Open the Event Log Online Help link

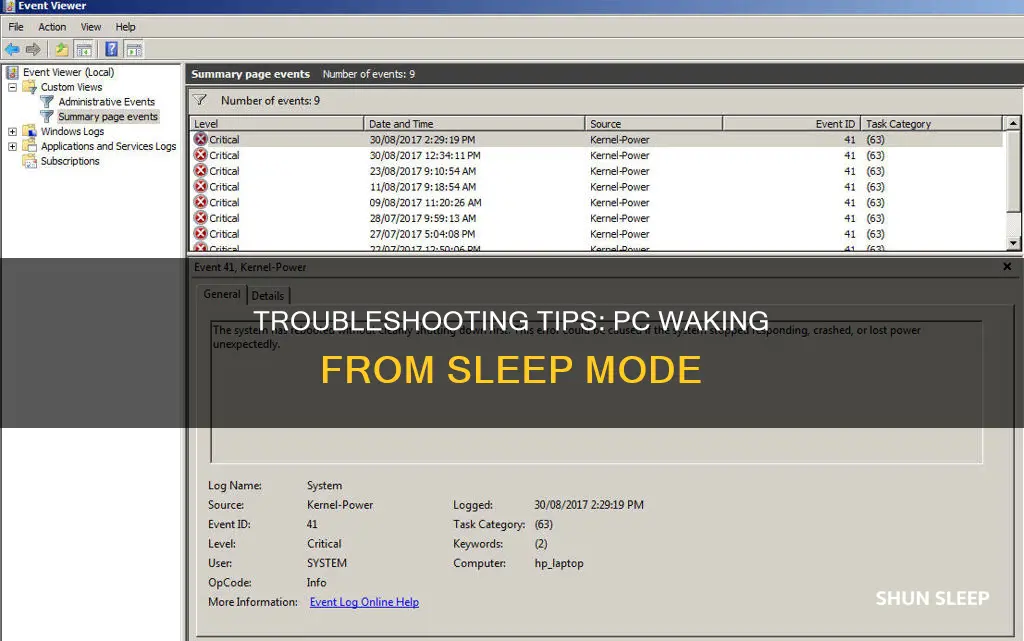click(x=364, y=602)
